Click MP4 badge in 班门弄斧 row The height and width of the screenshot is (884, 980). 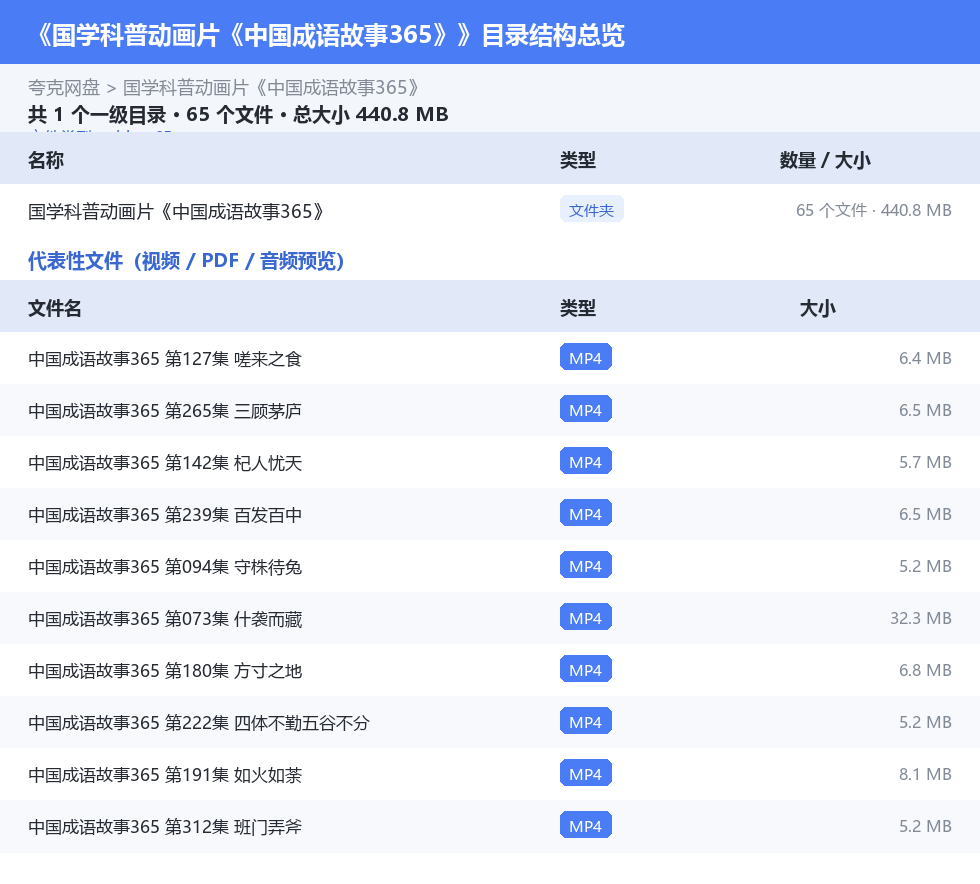[586, 825]
